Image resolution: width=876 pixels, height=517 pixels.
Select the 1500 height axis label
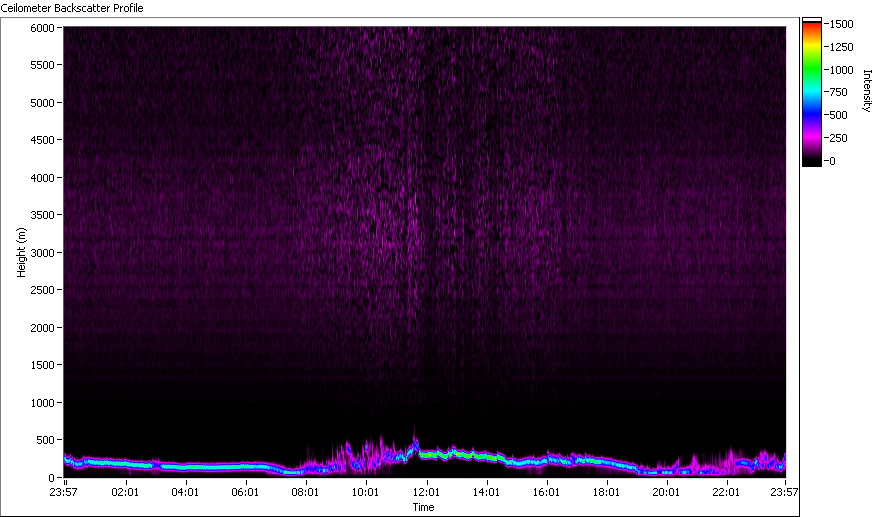tap(42, 365)
